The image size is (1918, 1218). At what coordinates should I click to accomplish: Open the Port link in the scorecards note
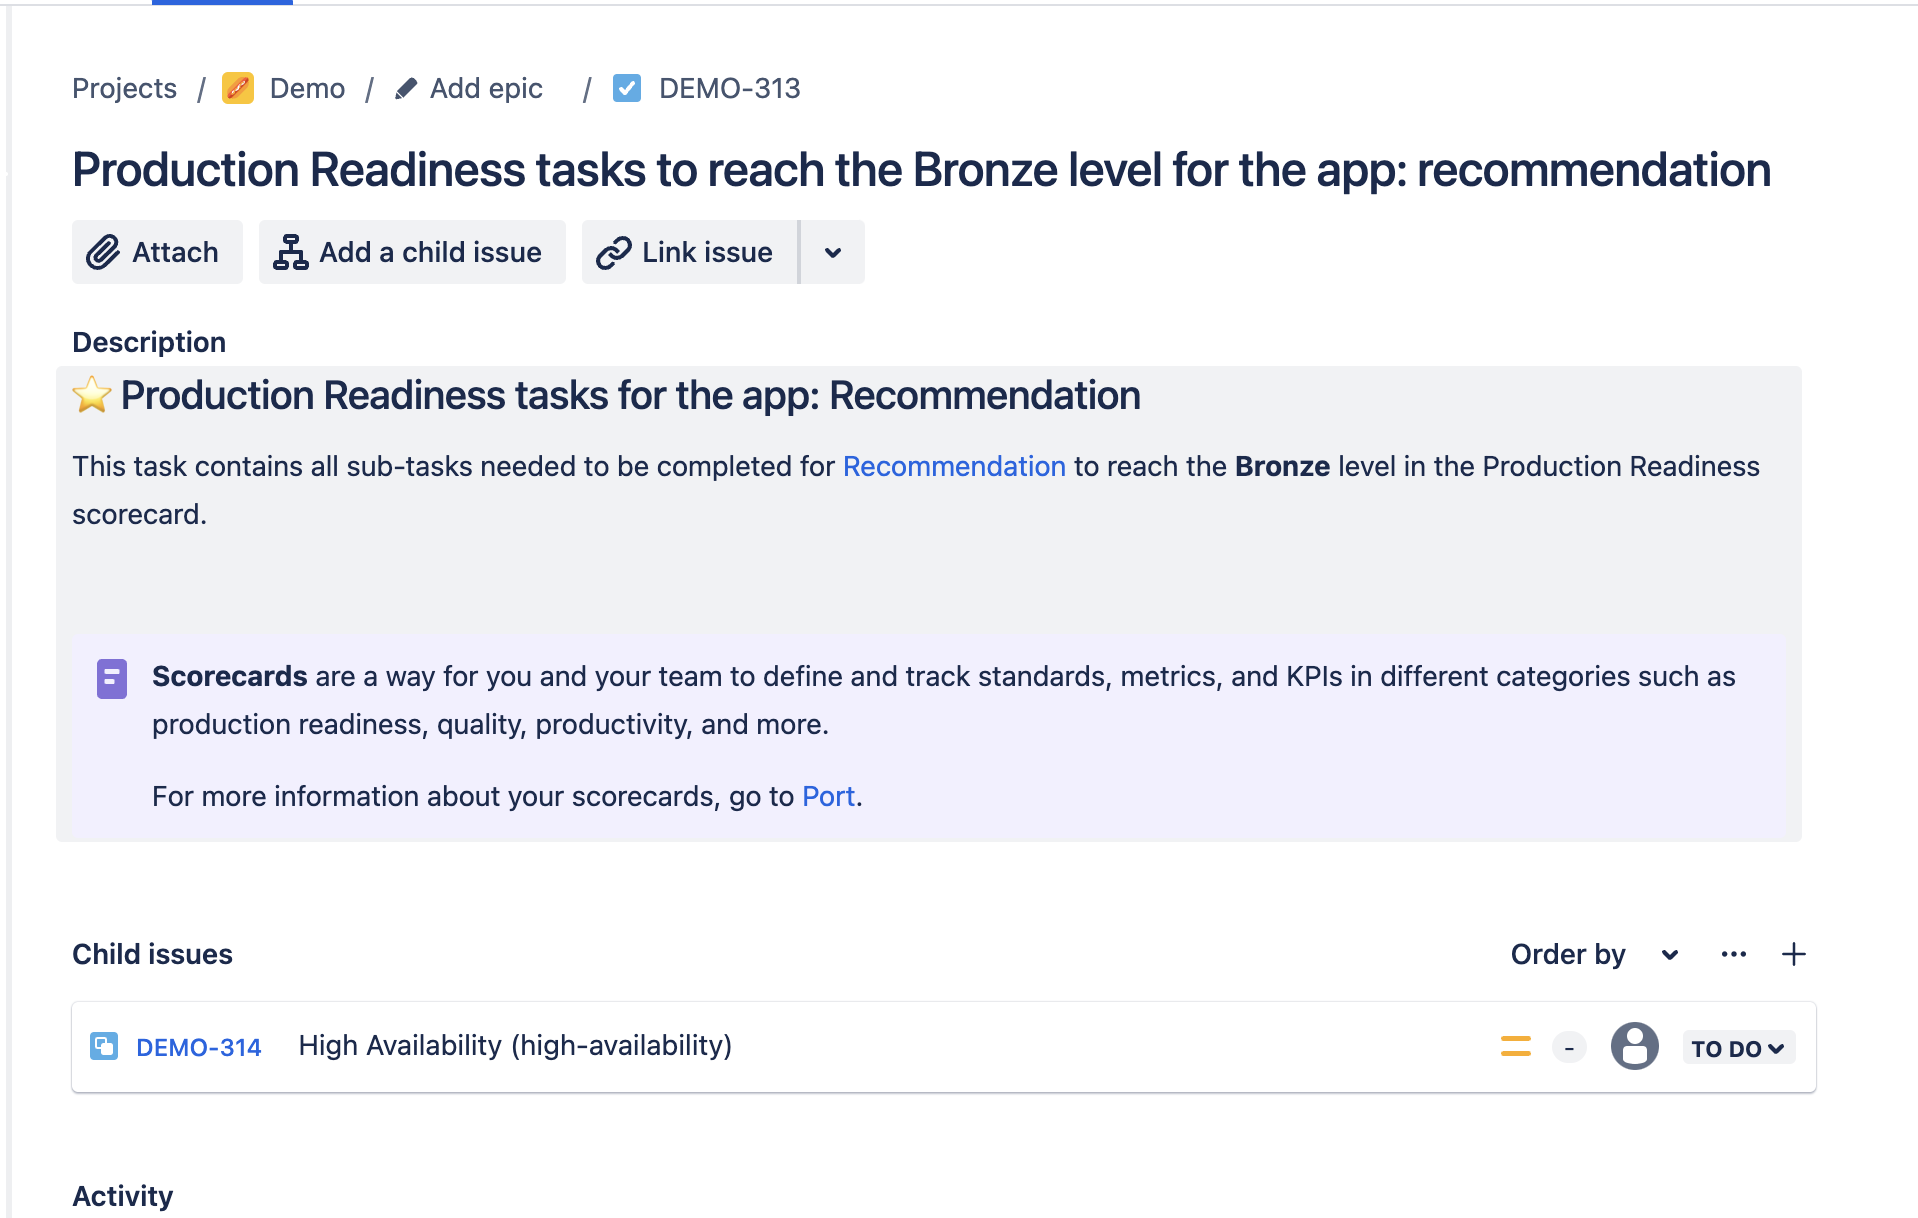click(x=827, y=796)
